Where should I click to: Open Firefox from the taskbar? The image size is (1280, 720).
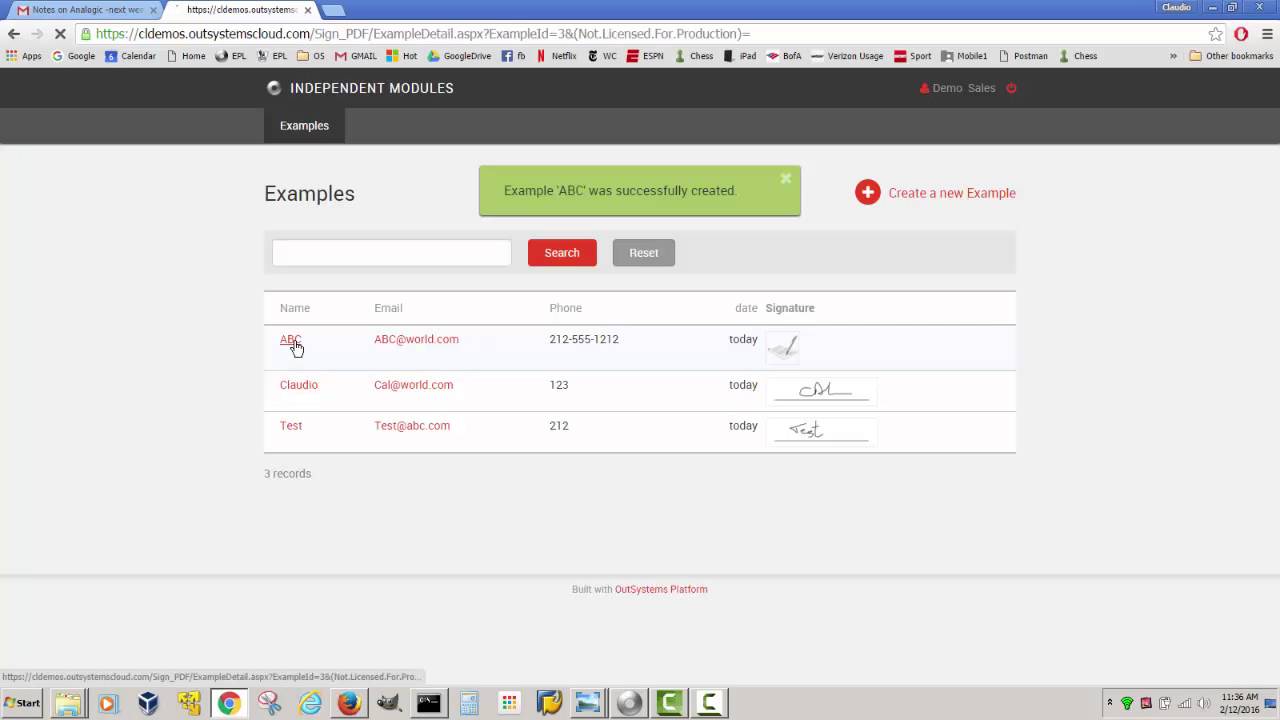pos(349,704)
